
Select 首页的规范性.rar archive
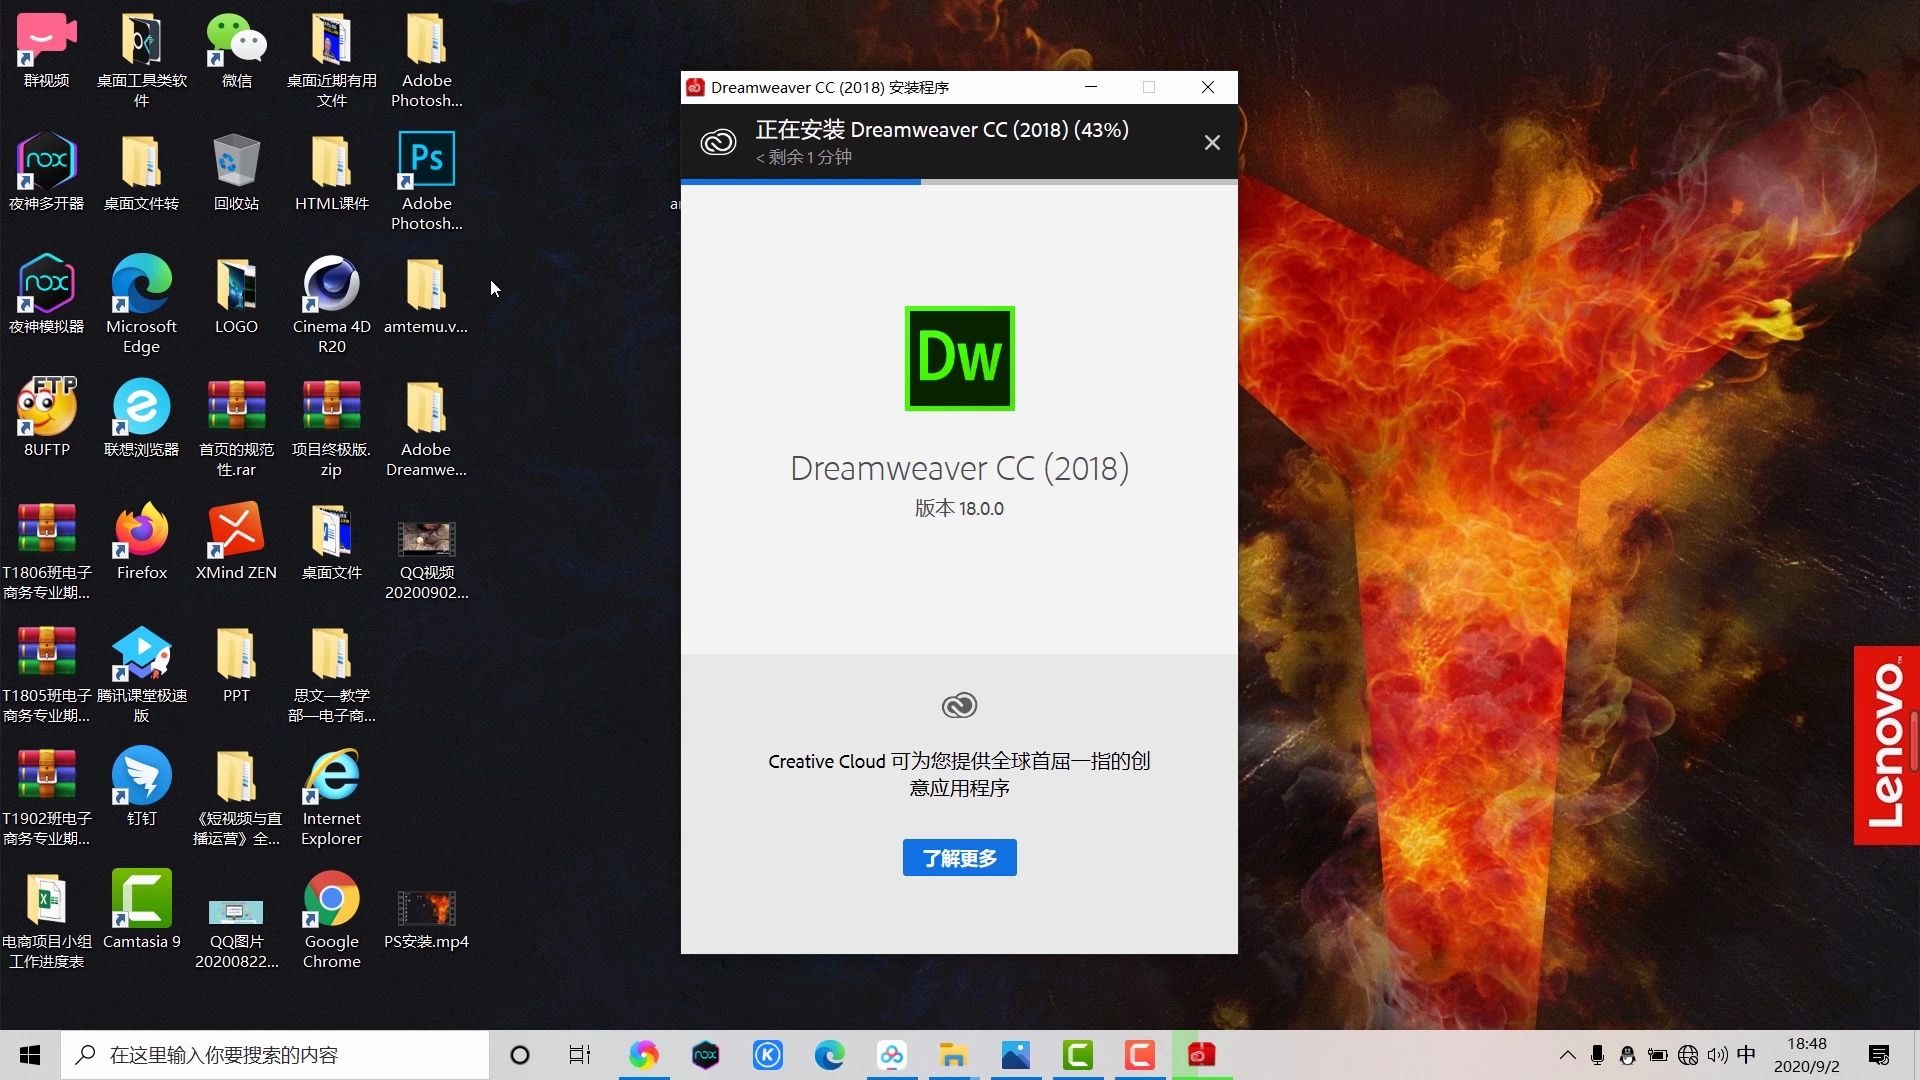click(x=236, y=428)
